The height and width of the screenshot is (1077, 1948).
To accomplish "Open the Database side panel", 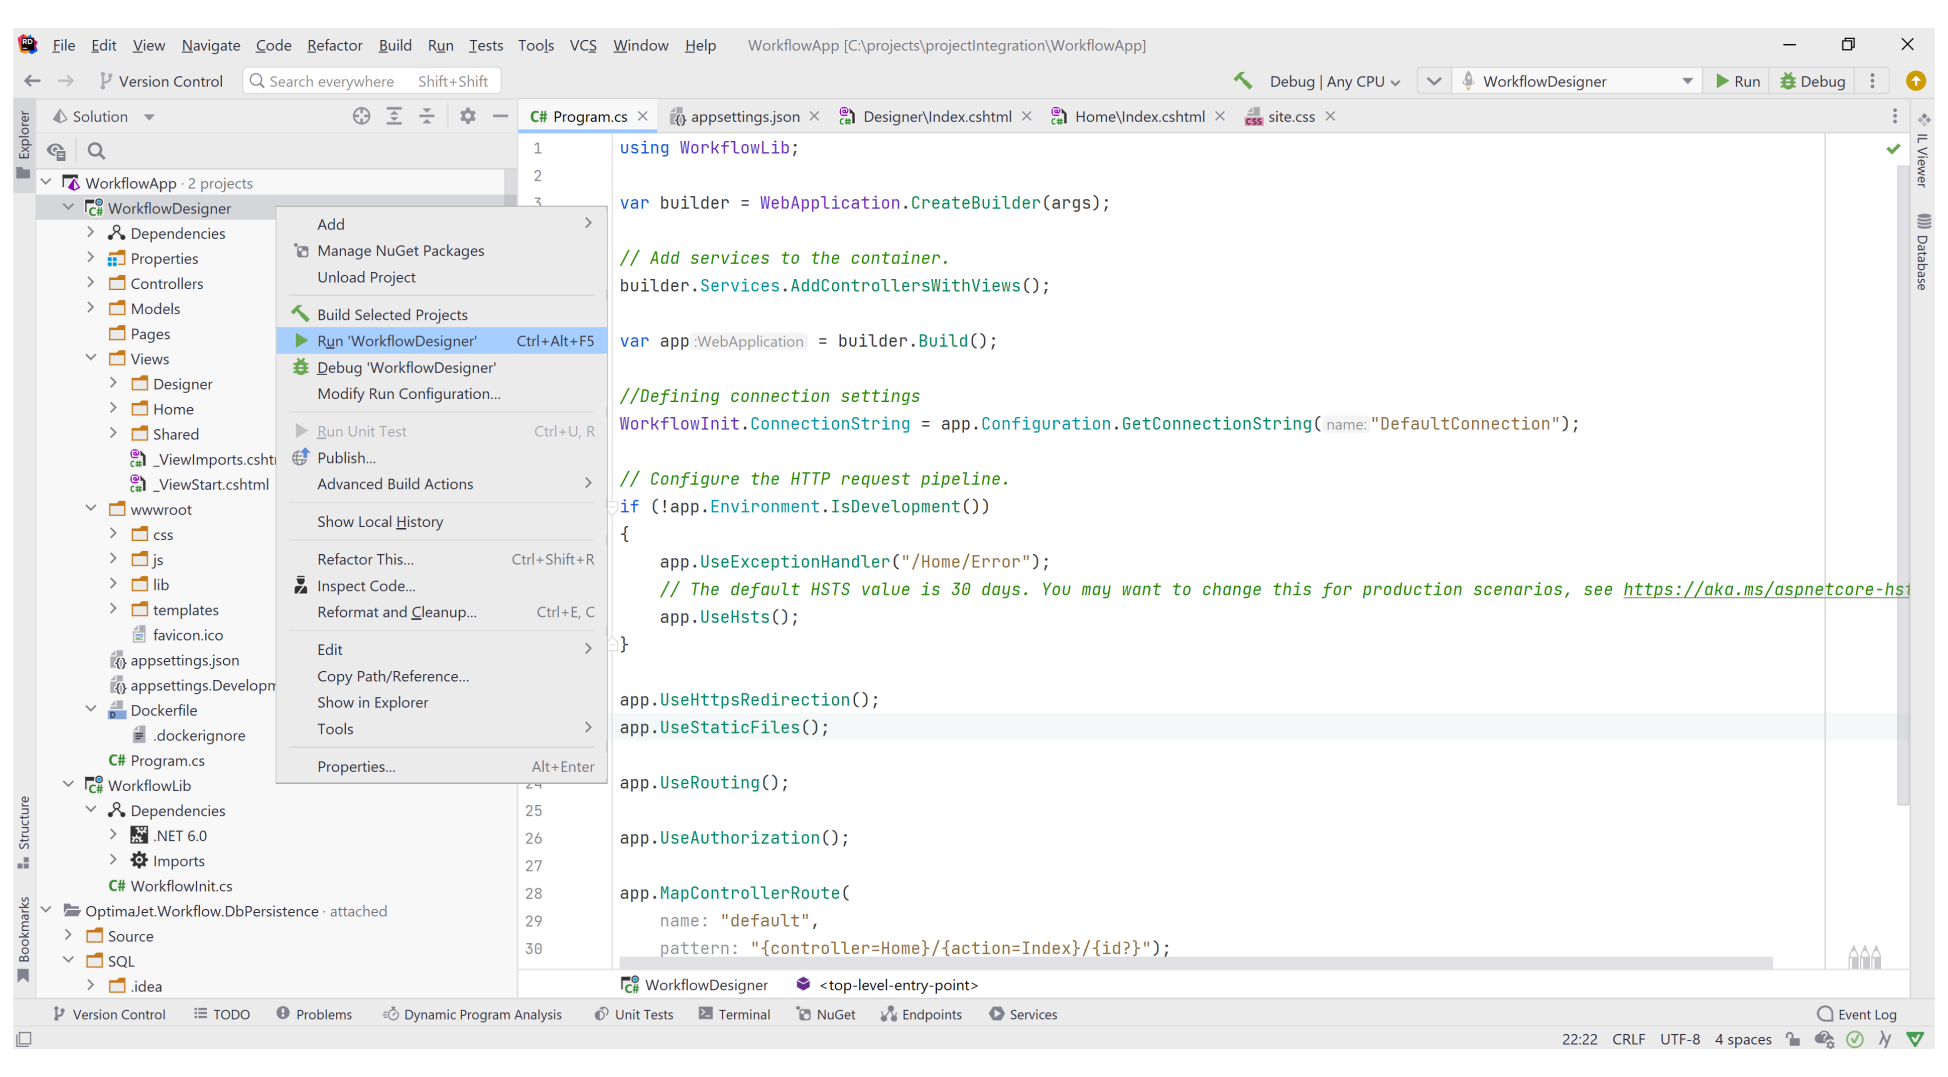I will pyautogui.click(x=1922, y=251).
